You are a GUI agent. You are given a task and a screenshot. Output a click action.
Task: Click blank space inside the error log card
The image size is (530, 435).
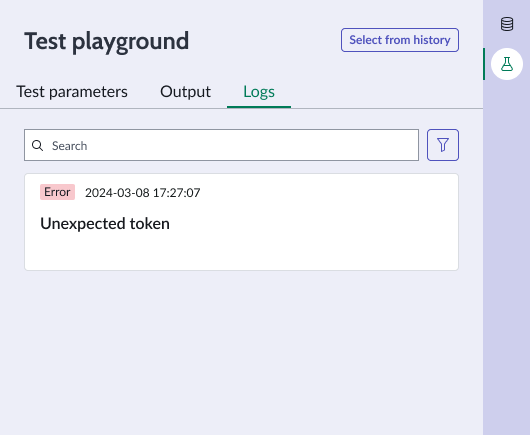(304, 237)
